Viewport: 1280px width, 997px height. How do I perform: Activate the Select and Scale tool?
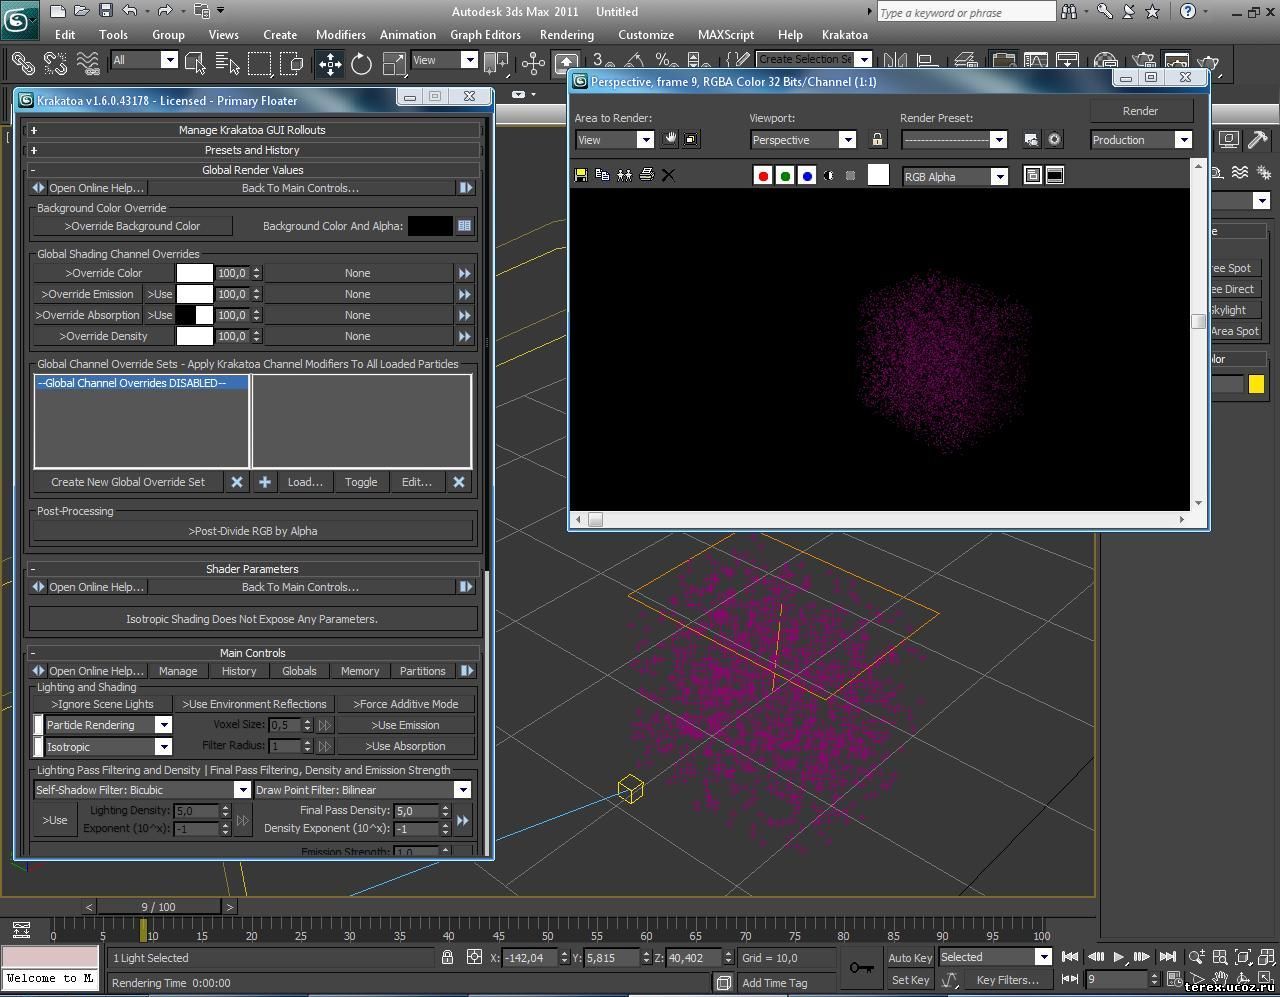click(x=394, y=64)
